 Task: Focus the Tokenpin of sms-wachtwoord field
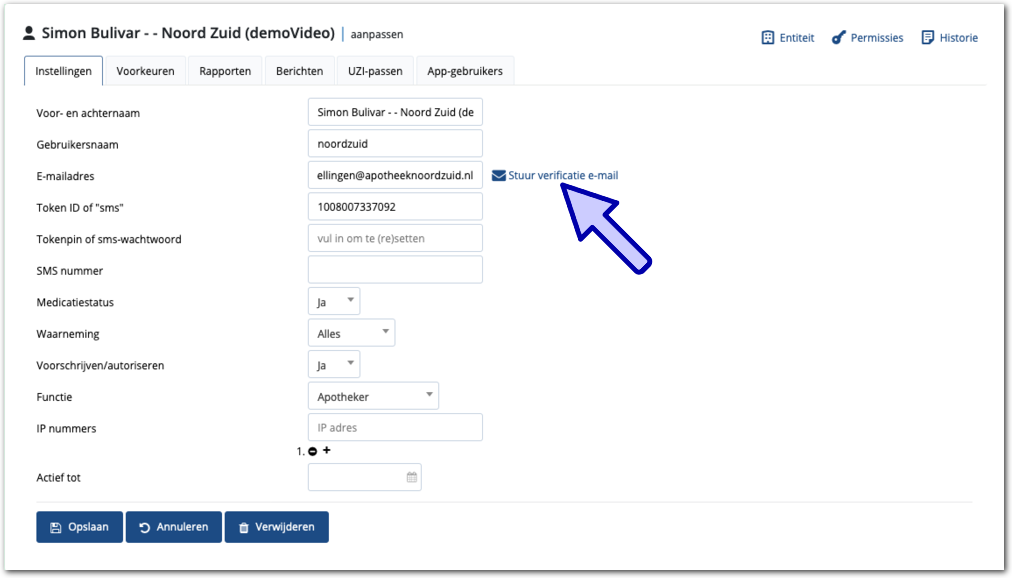pyautogui.click(x=395, y=238)
